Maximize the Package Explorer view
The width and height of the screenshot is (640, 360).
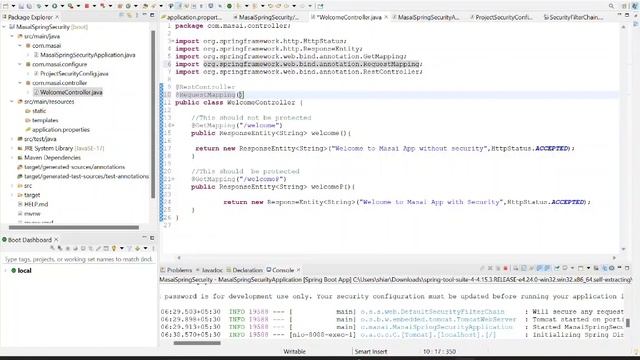[x=152, y=15]
